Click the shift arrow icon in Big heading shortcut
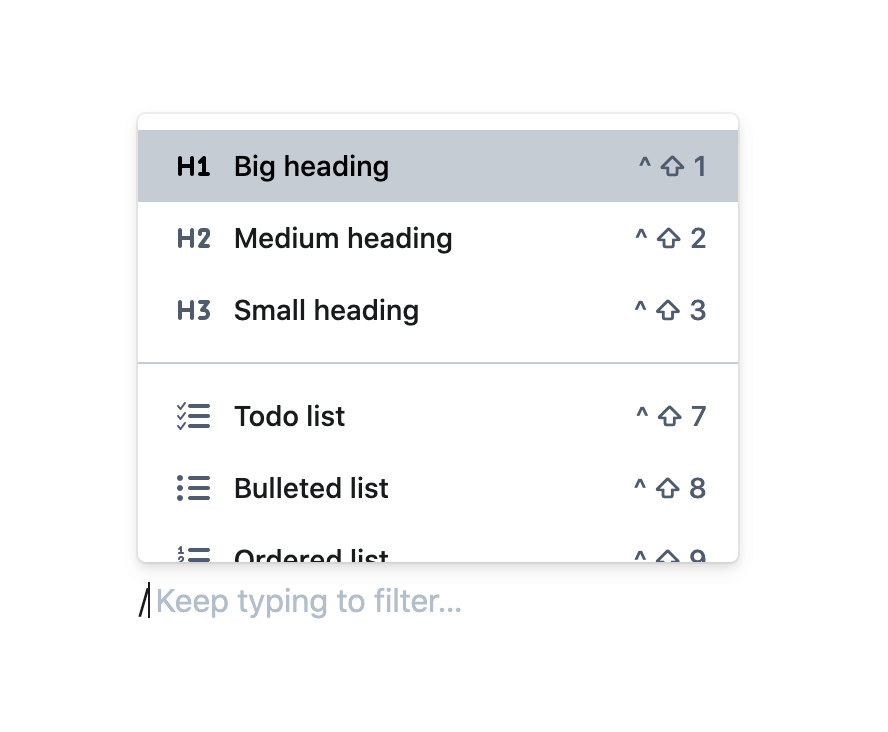The height and width of the screenshot is (732, 888). point(672,167)
